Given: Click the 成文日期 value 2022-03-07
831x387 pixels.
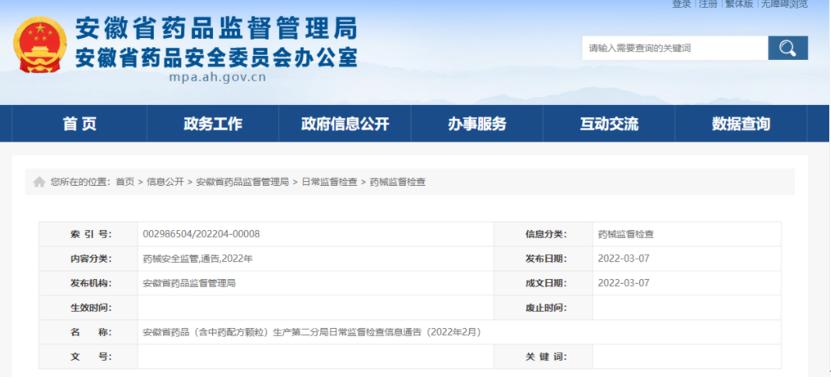Looking at the screenshot, I should (x=624, y=283).
